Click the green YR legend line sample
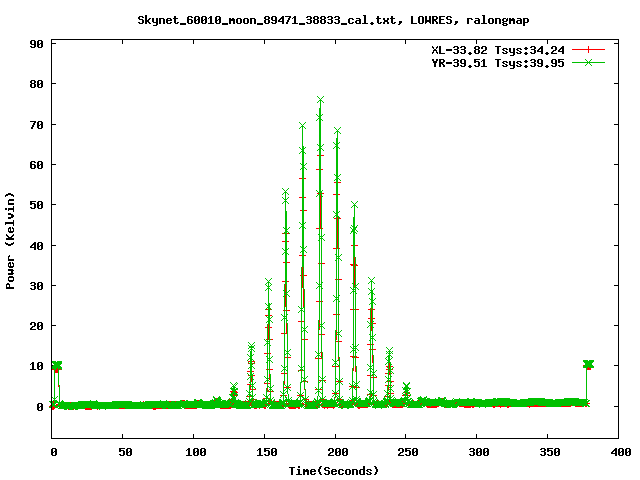The height and width of the screenshot is (480, 640). pos(588,62)
